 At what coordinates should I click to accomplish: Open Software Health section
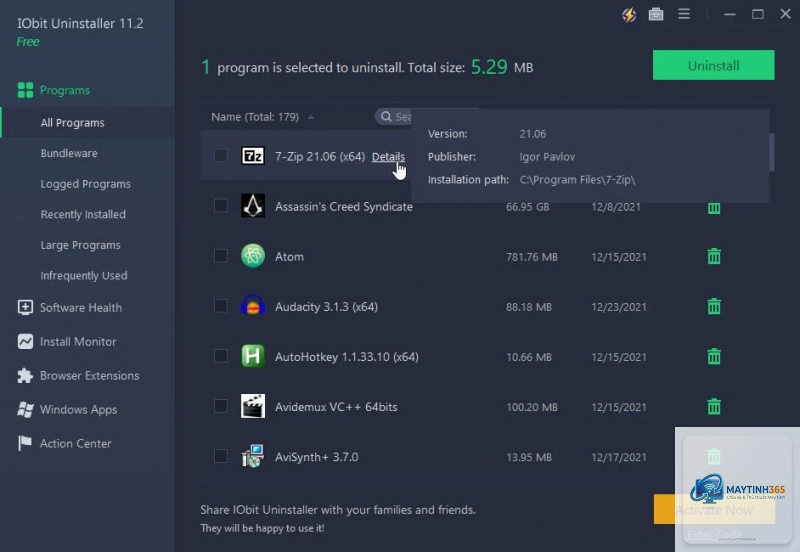tap(81, 308)
